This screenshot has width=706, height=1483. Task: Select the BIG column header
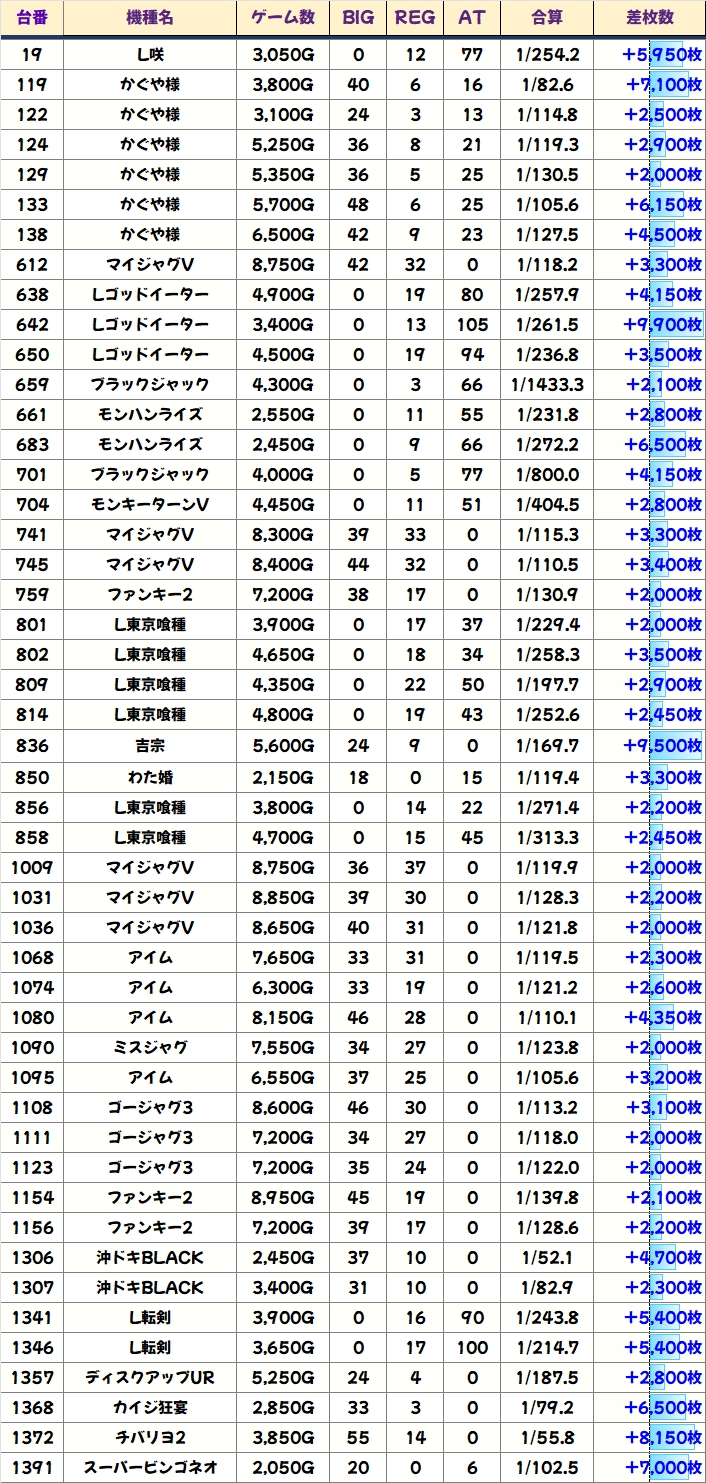tap(358, 18)
